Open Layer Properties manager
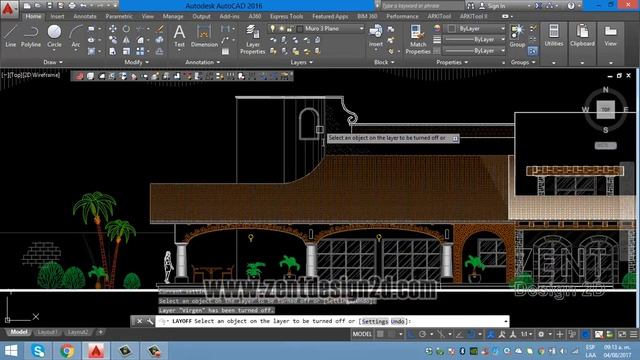 pos(253,39)
